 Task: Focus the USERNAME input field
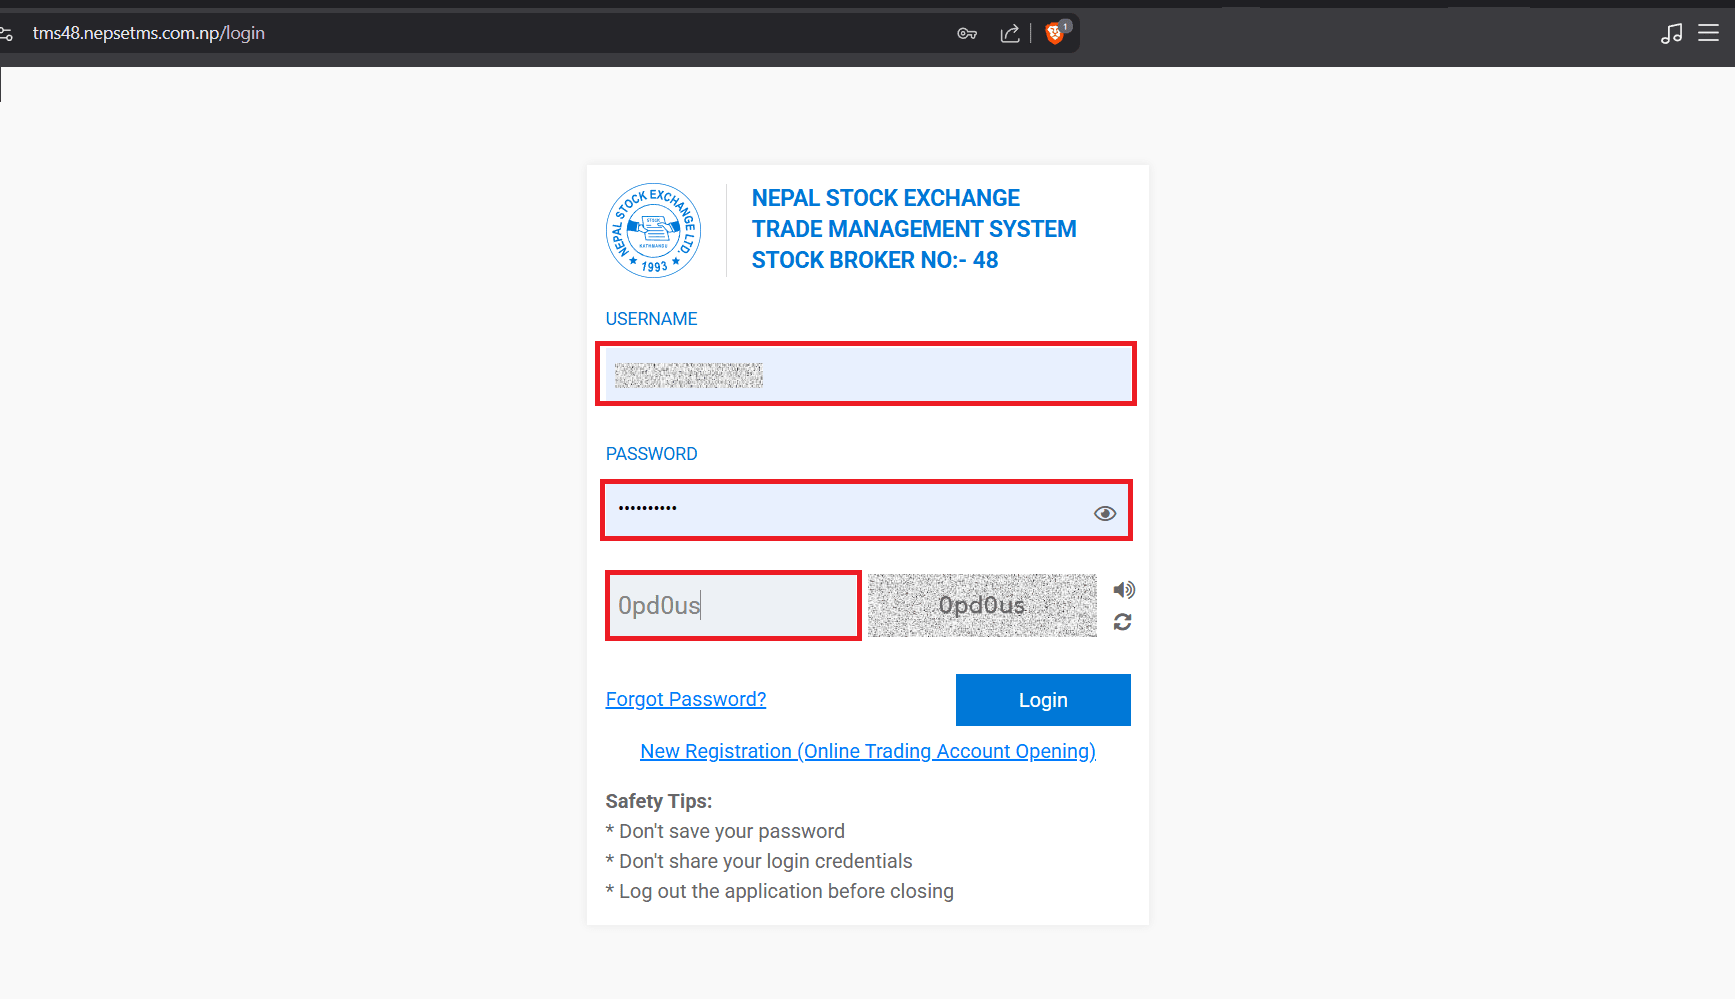[x=866, y=374]
